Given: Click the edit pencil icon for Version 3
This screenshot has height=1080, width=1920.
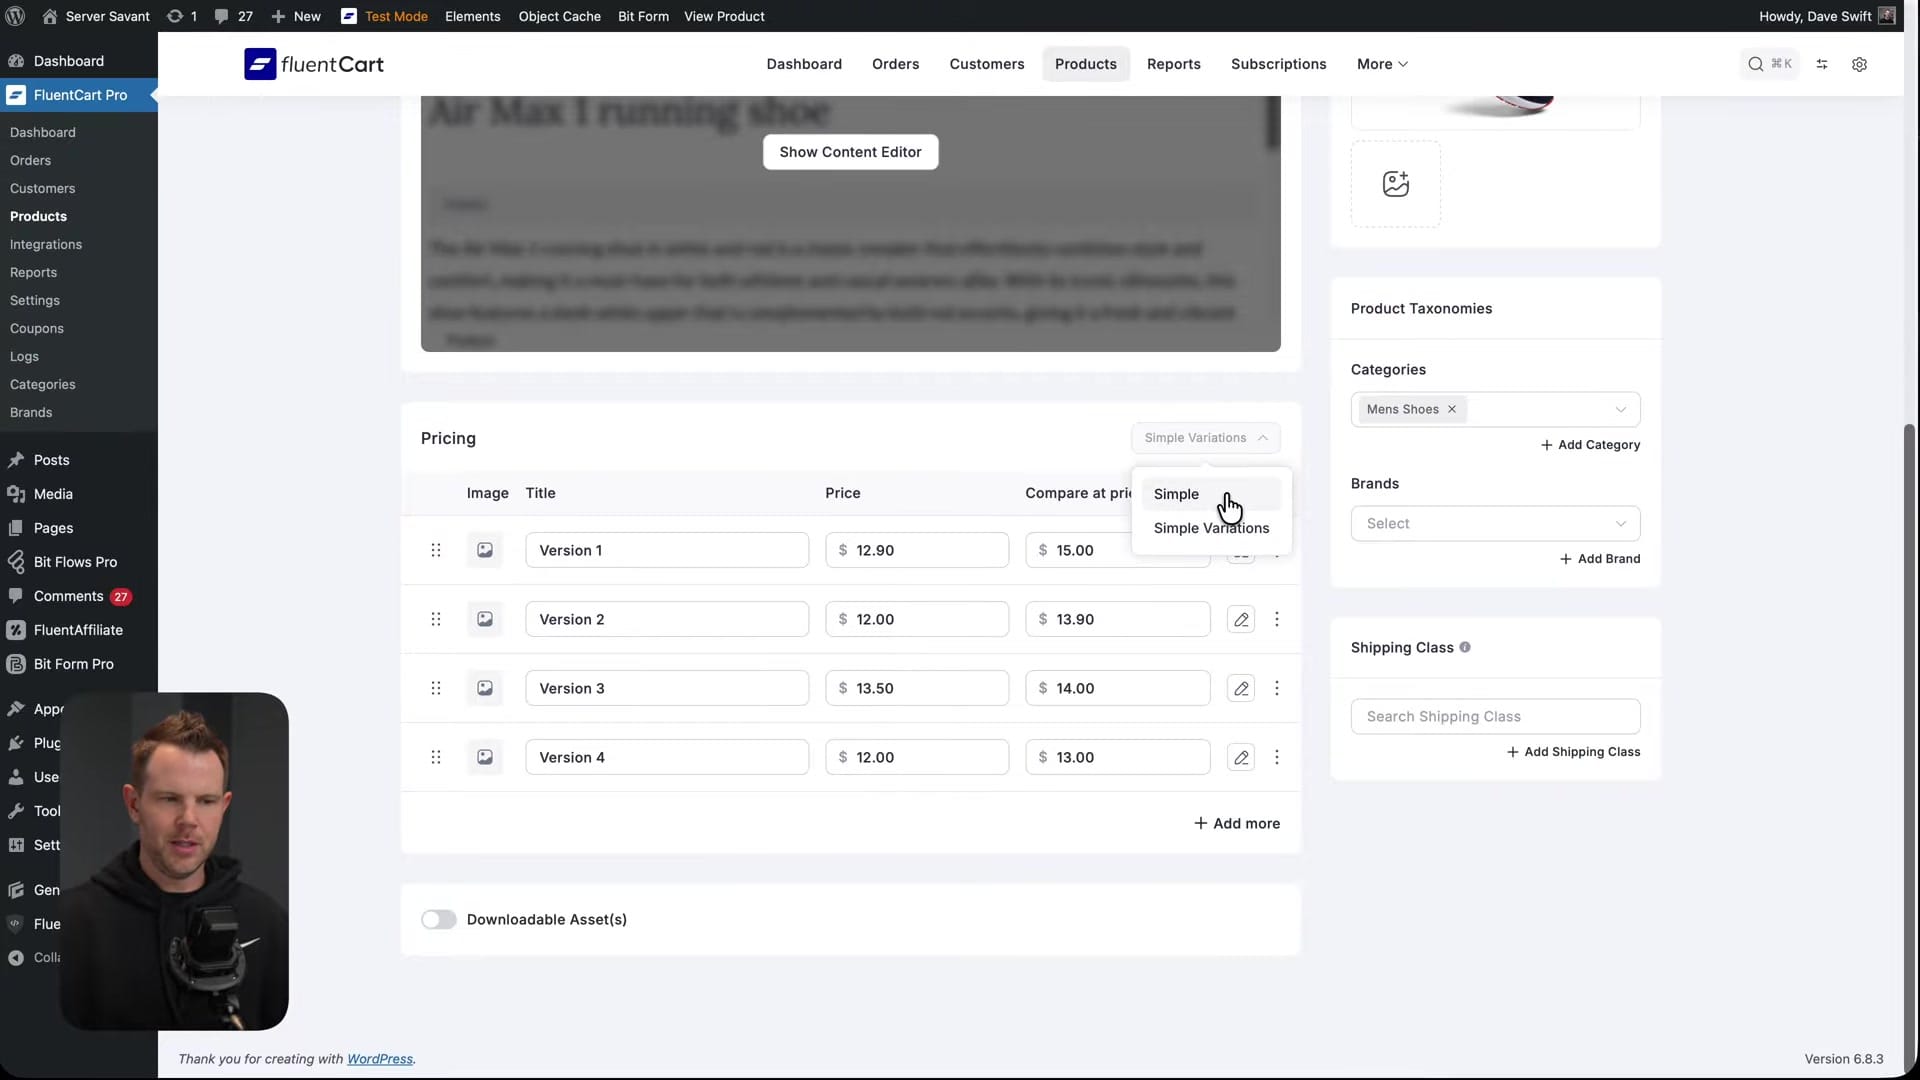Looking at the screenshot, I should pyautogui.click(x=1241, y=688).
